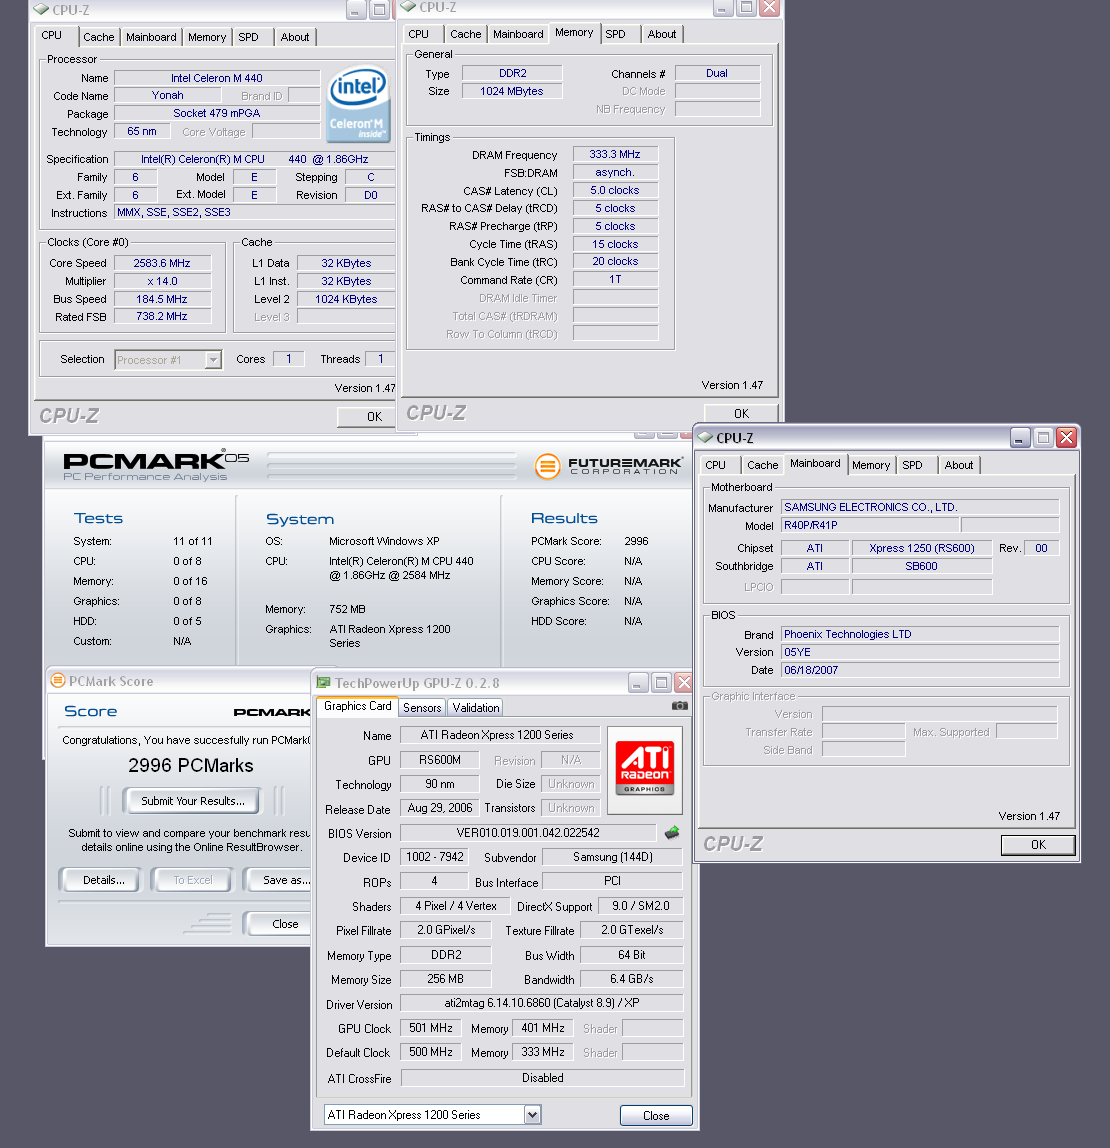
Task: Click the Driver Version field in GPU-Z
Action: click(x=542, y=1003)
